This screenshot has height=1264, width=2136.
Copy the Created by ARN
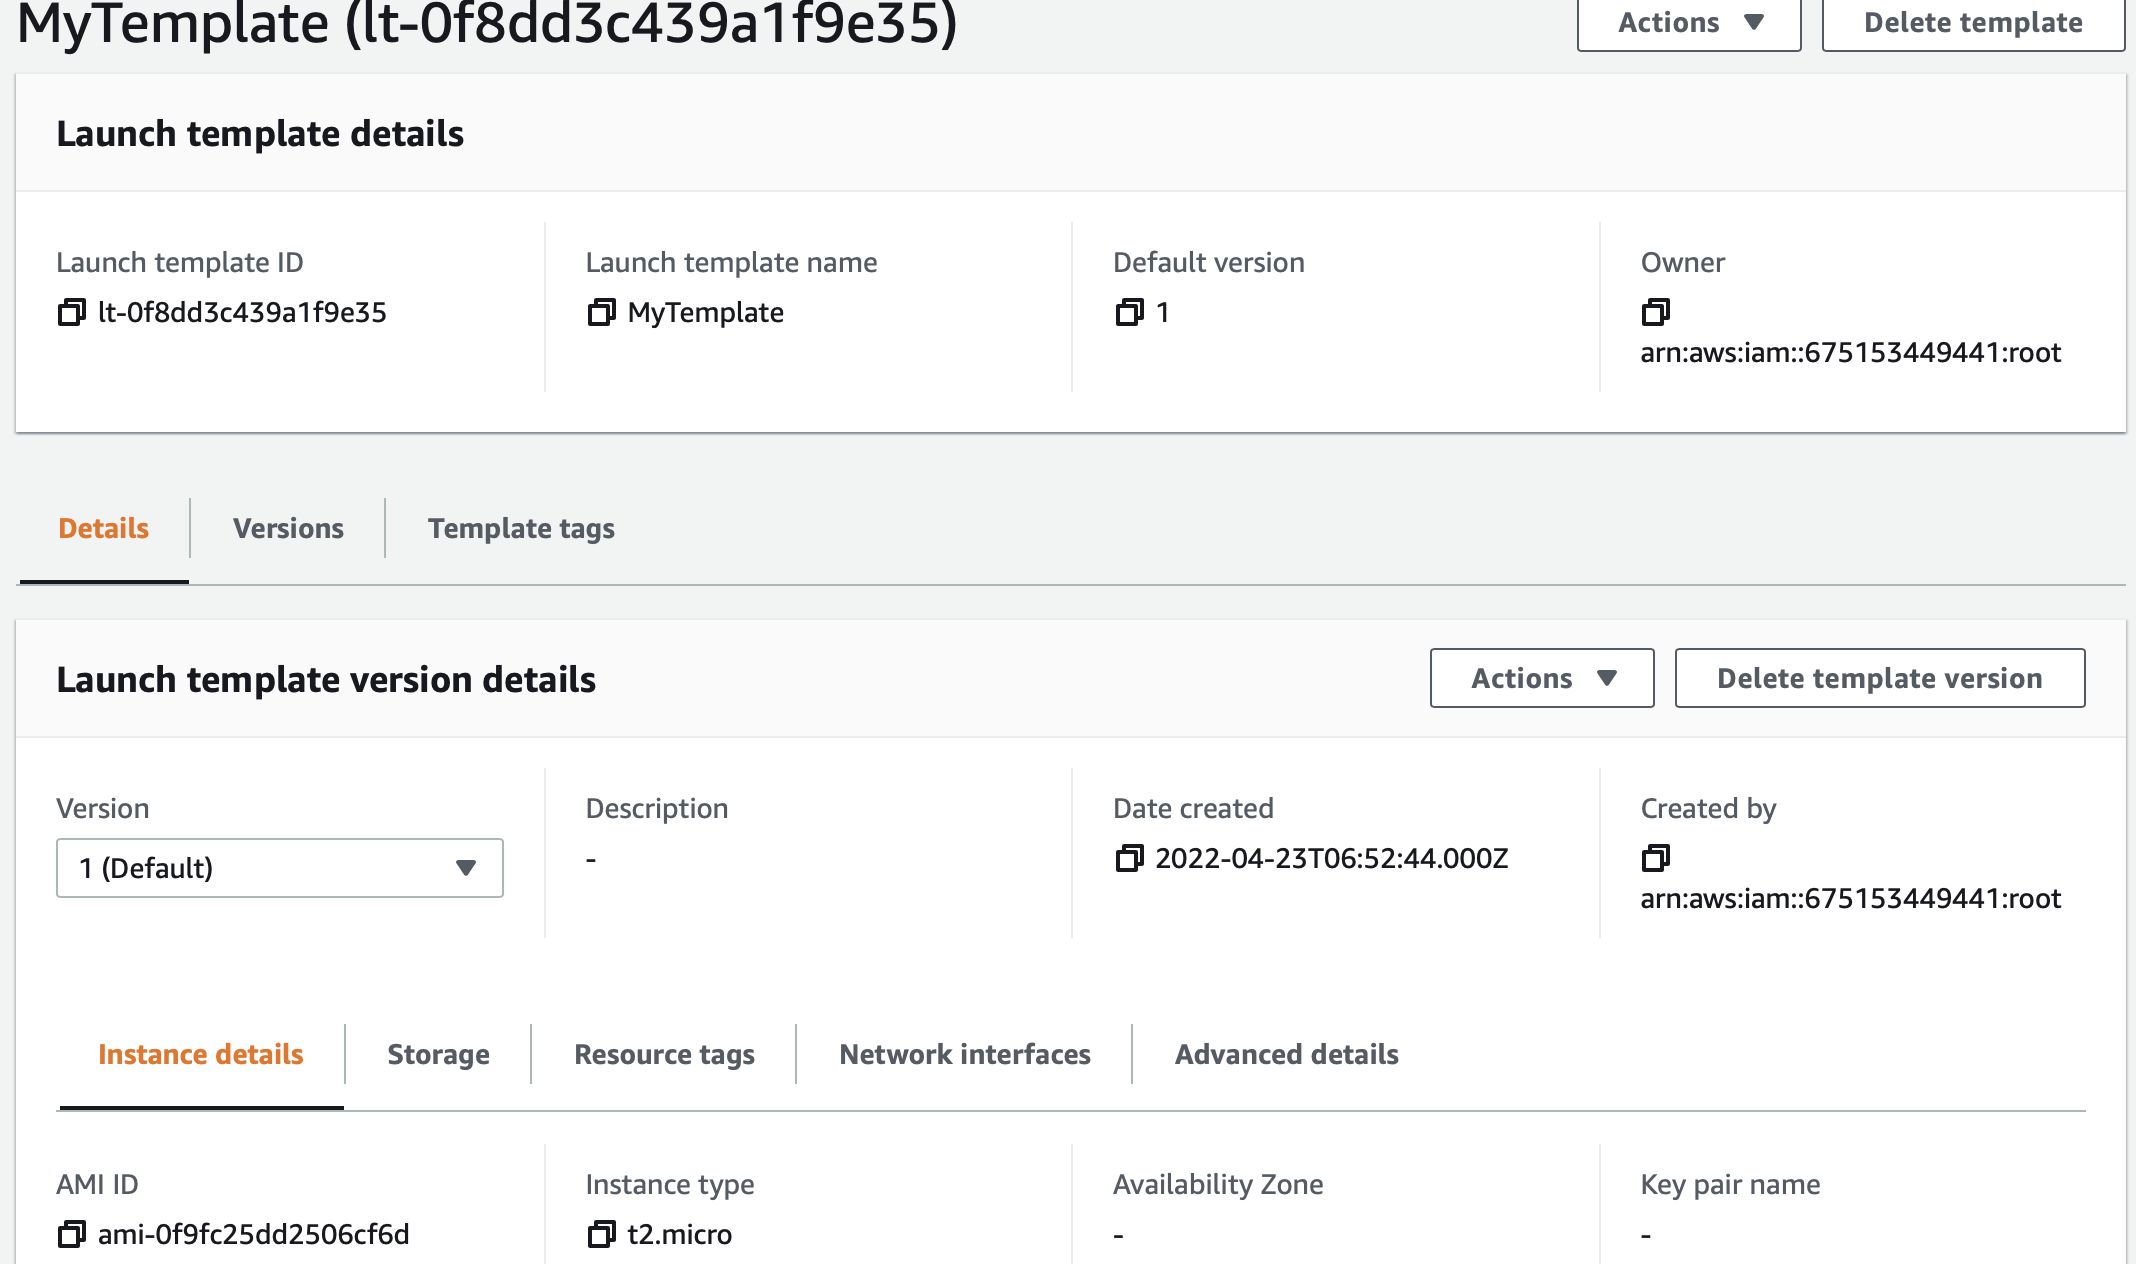pos(1656,859)
